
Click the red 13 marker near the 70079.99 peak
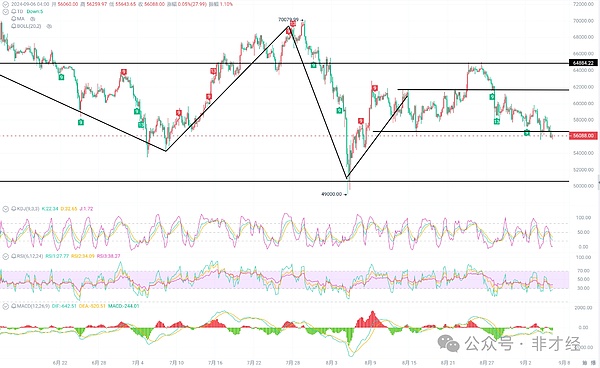pos(292,24)
